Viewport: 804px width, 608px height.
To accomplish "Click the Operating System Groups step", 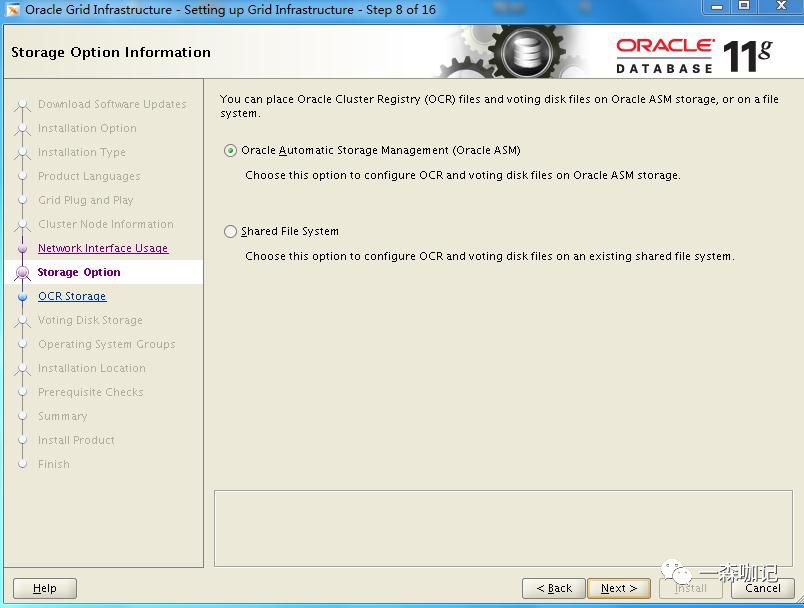I will pos(107,344).
